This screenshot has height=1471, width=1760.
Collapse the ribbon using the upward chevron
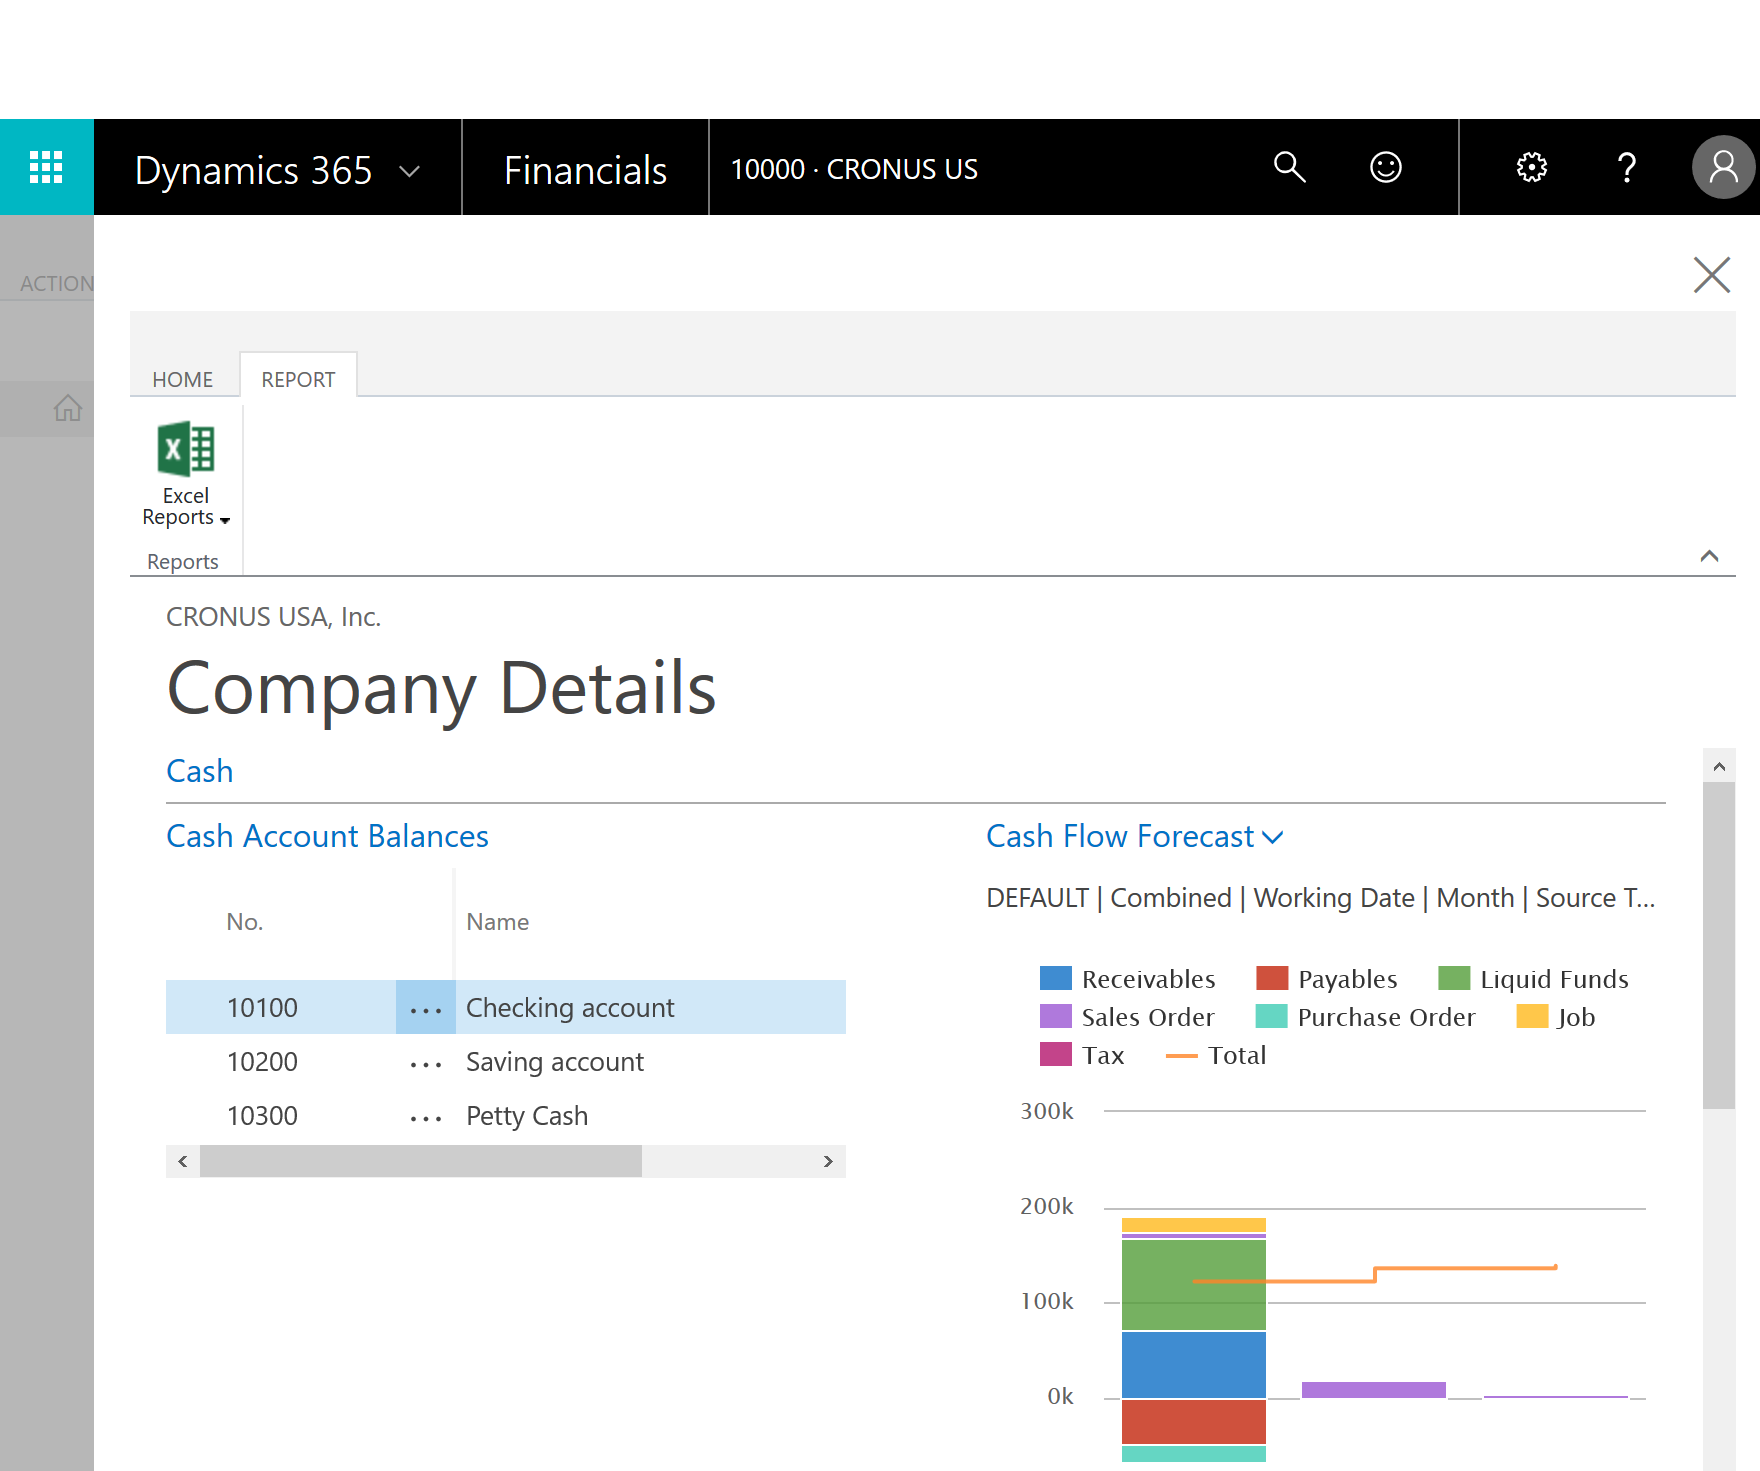[1709, 557]
